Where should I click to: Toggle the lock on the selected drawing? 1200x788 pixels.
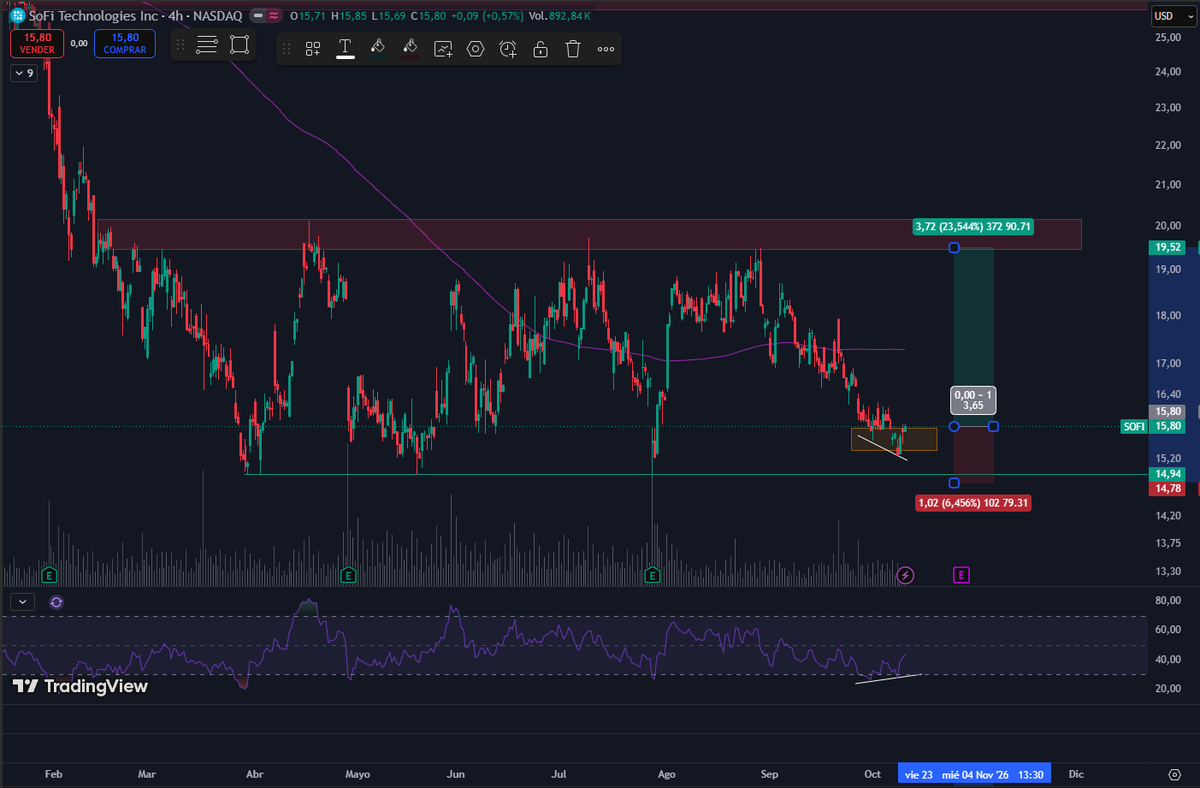point(540,49)
